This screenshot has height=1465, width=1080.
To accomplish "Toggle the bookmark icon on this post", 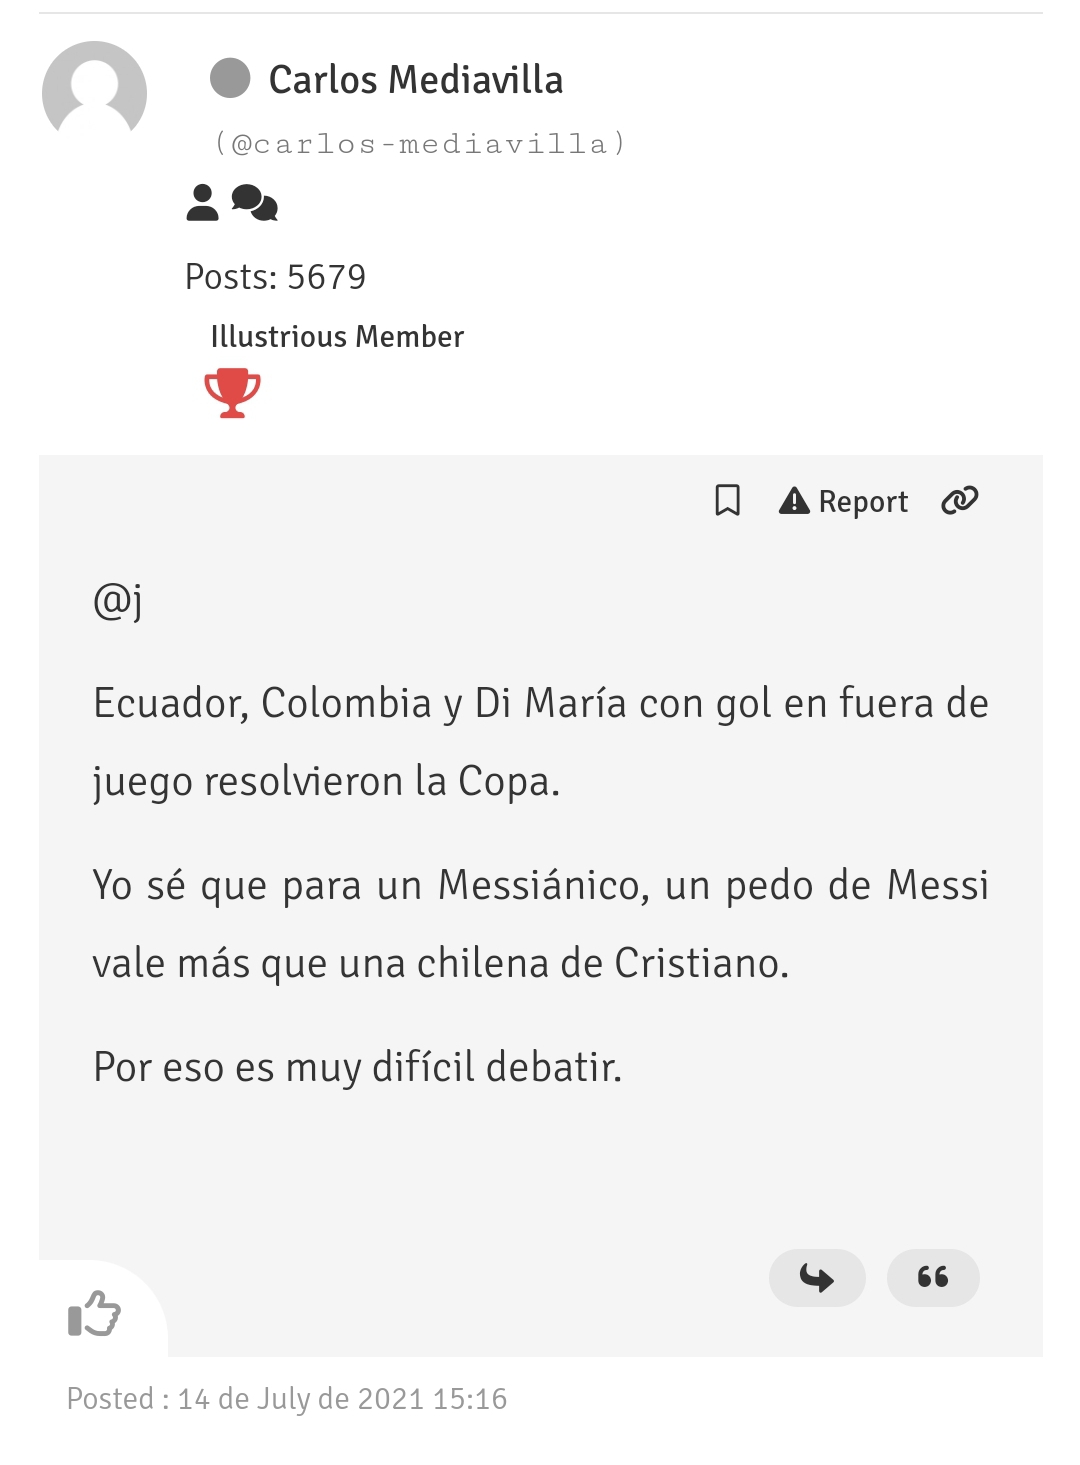I will [728, 500].
